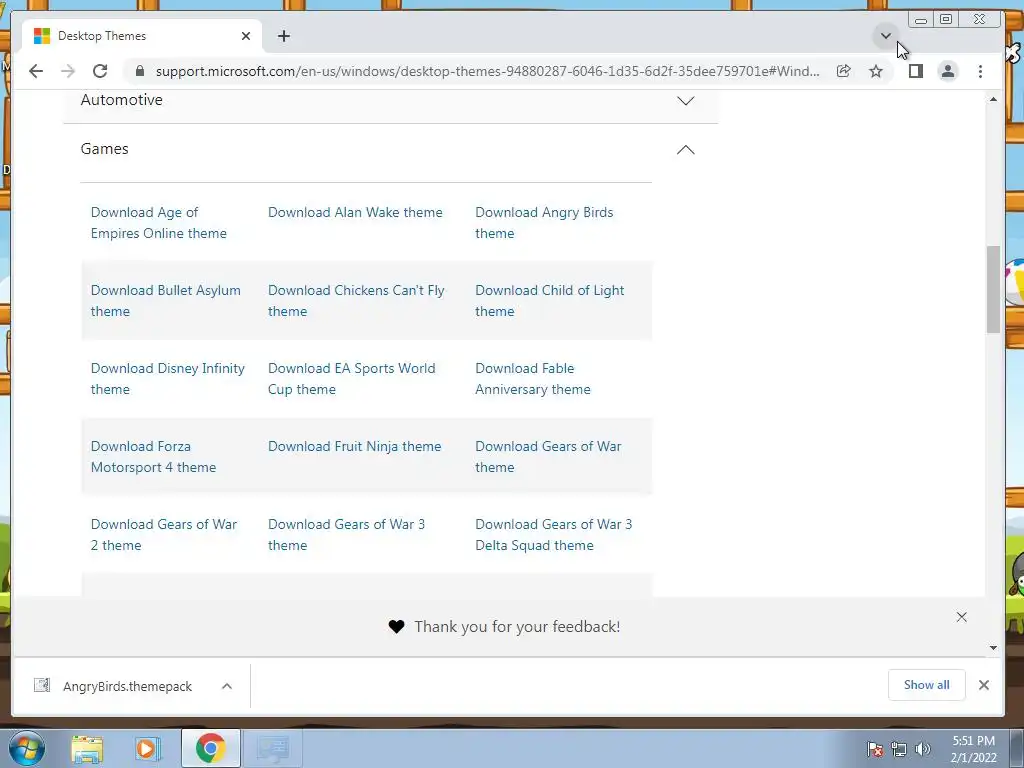Open Download Forza Motorsport 4 theme
Screen dimensions: 1024x768
pyautogui.click(x=153, y=456)
